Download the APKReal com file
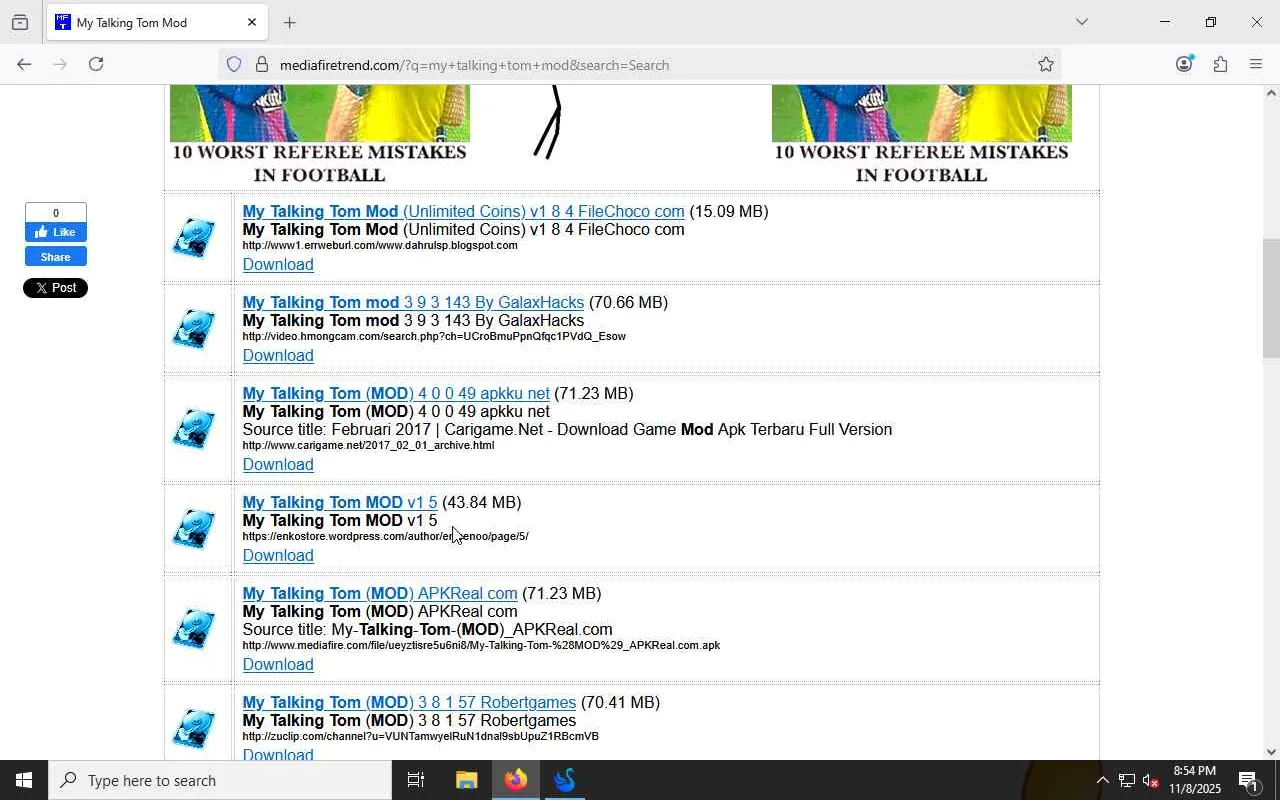Image resolution: width=1280 pixels, height=800 pixels. (x=278, y=665)
